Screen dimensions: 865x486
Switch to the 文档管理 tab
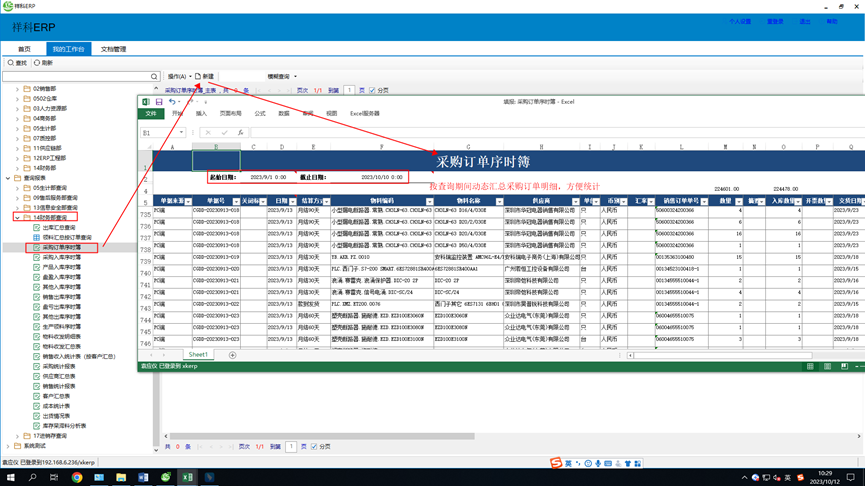pos(113,49)
